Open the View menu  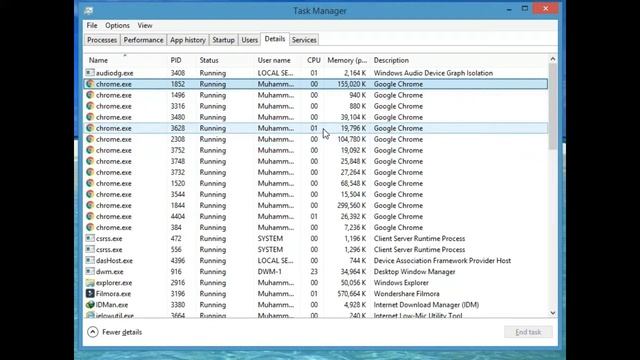[144, 25]
